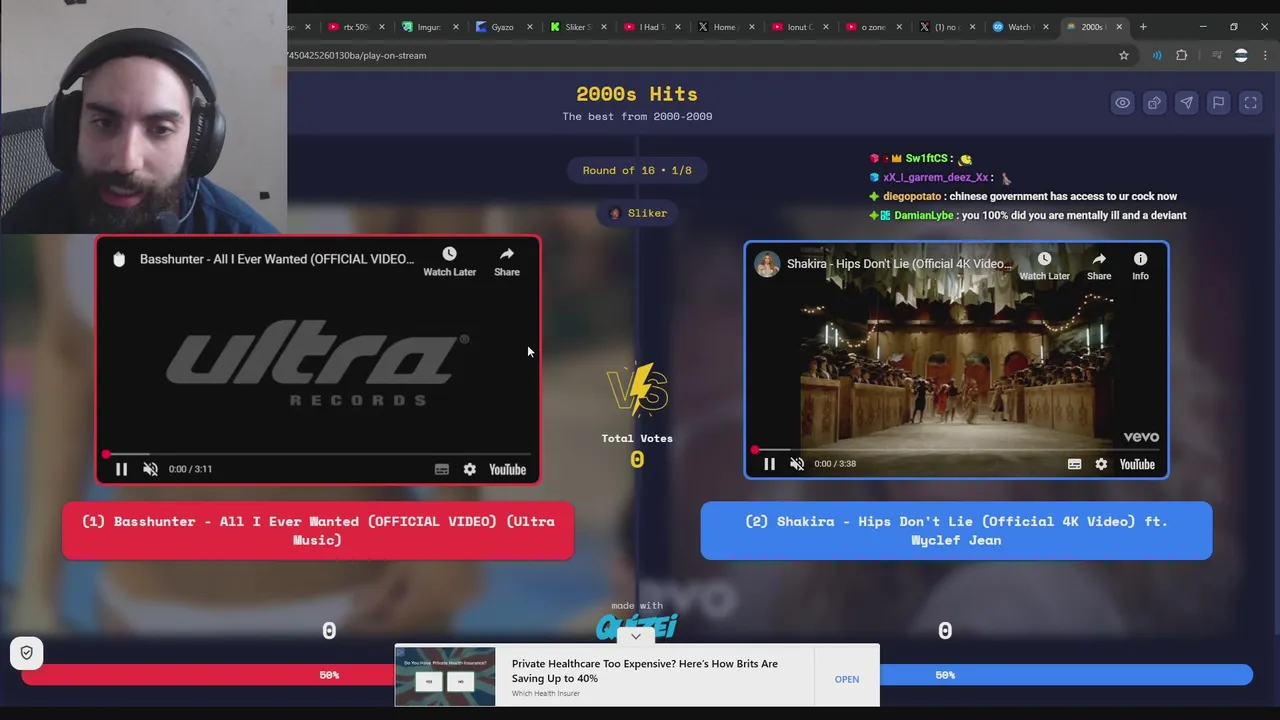This screenshot has height=720, width=1280.
Task: Close the Imgur tab
Action: [455, 27]
